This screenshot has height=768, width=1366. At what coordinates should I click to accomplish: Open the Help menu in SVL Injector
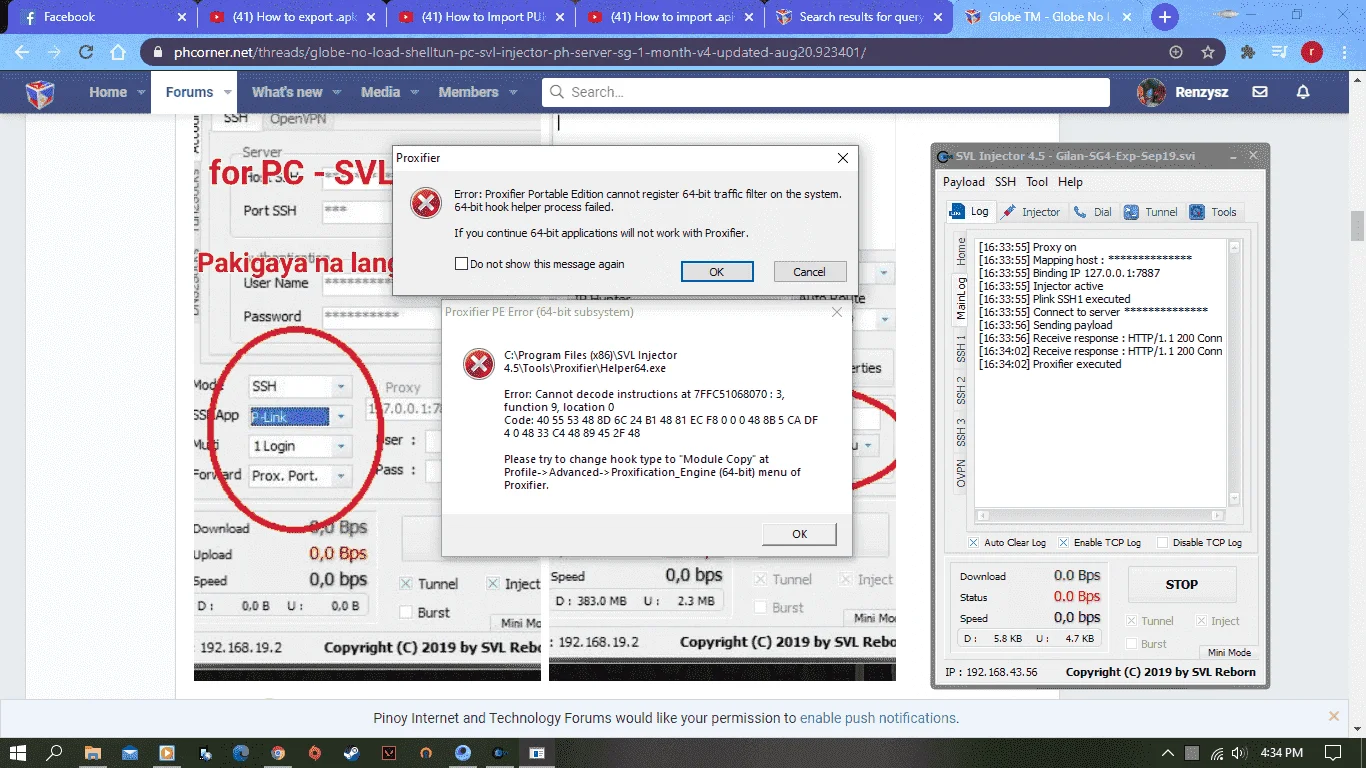[x=1070, y=182]
